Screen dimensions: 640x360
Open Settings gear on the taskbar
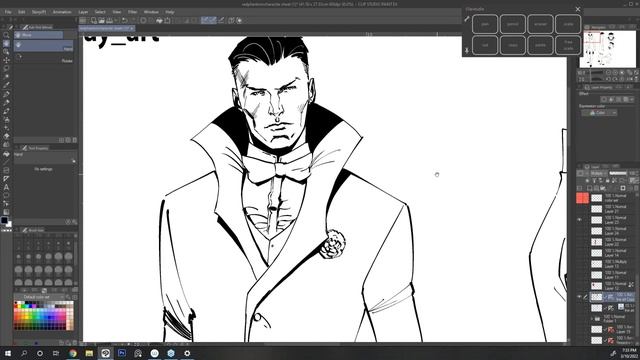(x=187, y=353)
